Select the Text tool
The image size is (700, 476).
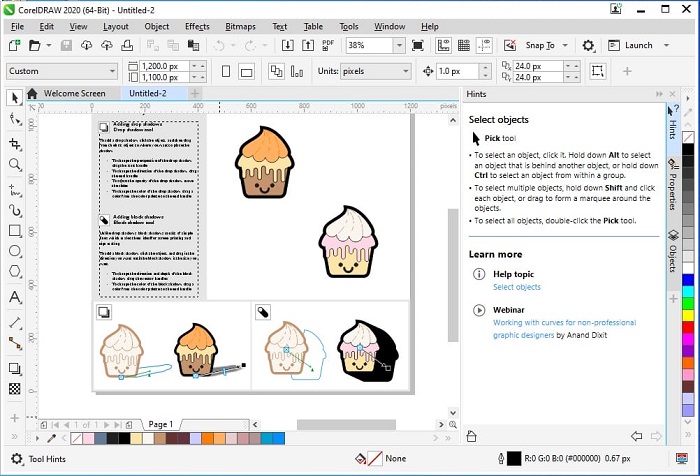click(x=14, y=297)
